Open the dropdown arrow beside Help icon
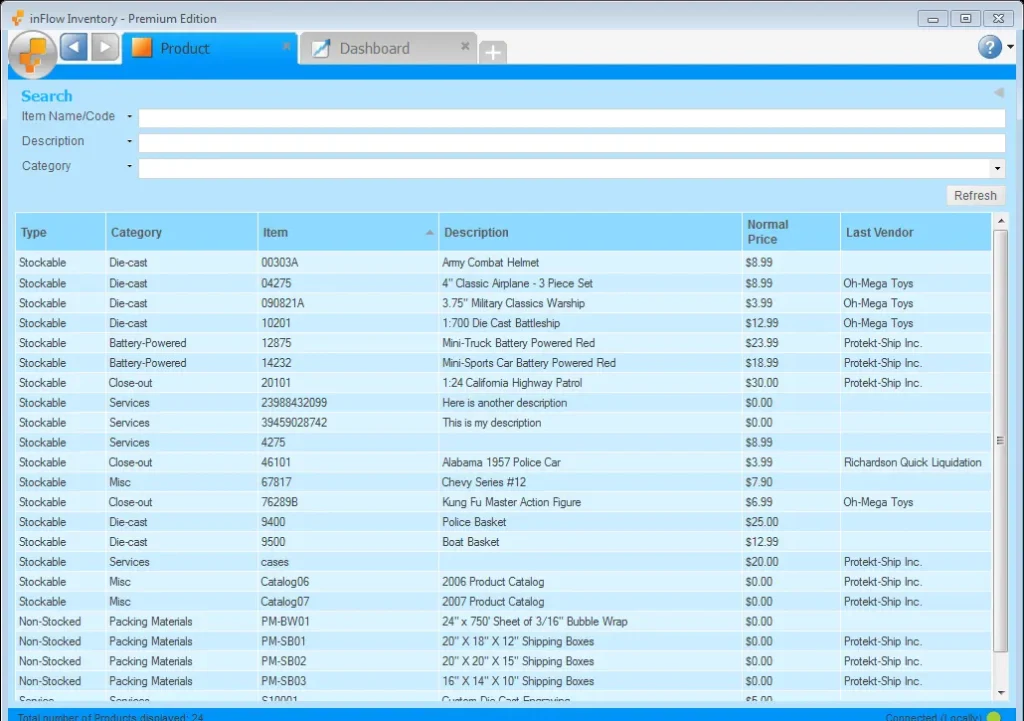This screenshot has width=1024, height=721. [1010, 47]
